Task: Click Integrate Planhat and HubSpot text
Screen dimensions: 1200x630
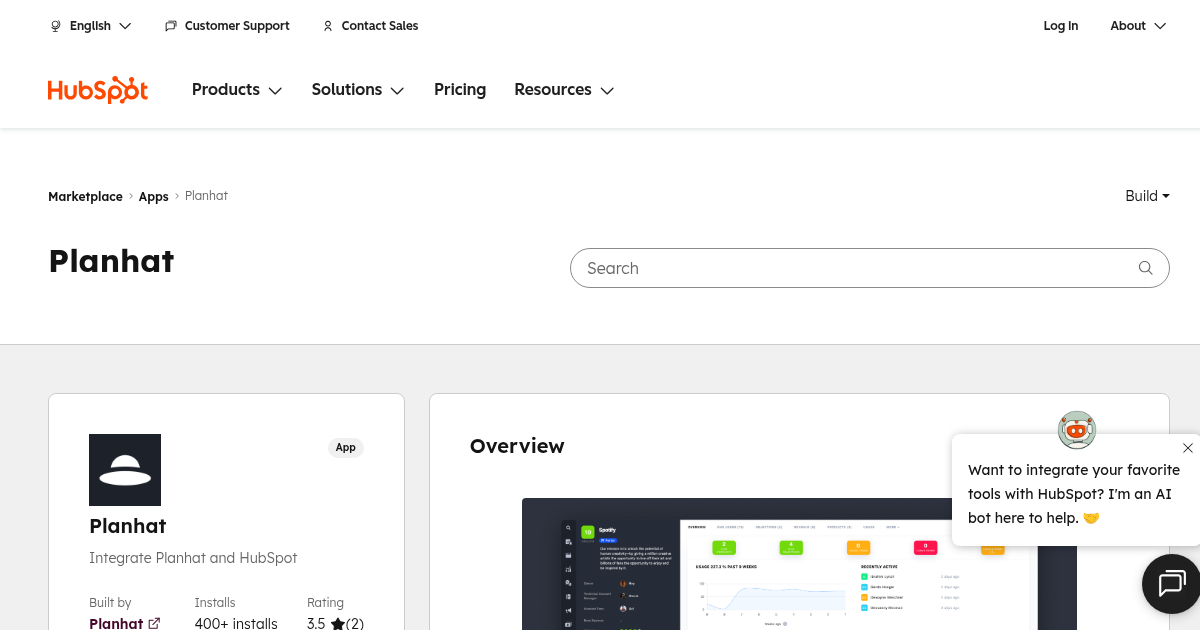Action: (193, 558)
